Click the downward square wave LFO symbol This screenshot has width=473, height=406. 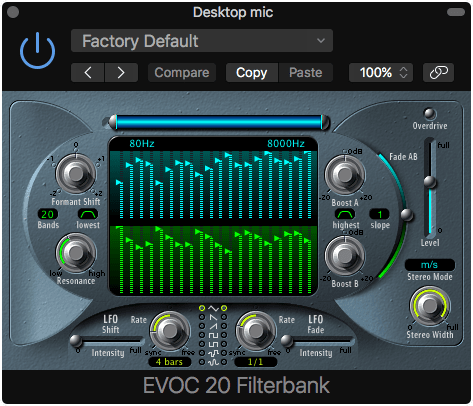213,344
